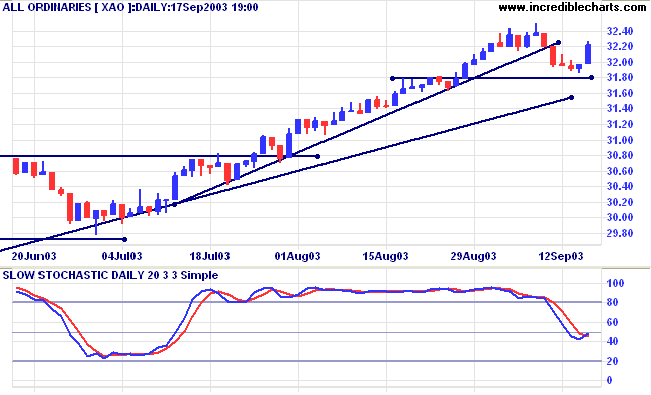
Task: Click the 32.00 price axis label
Action: point(620,62)
